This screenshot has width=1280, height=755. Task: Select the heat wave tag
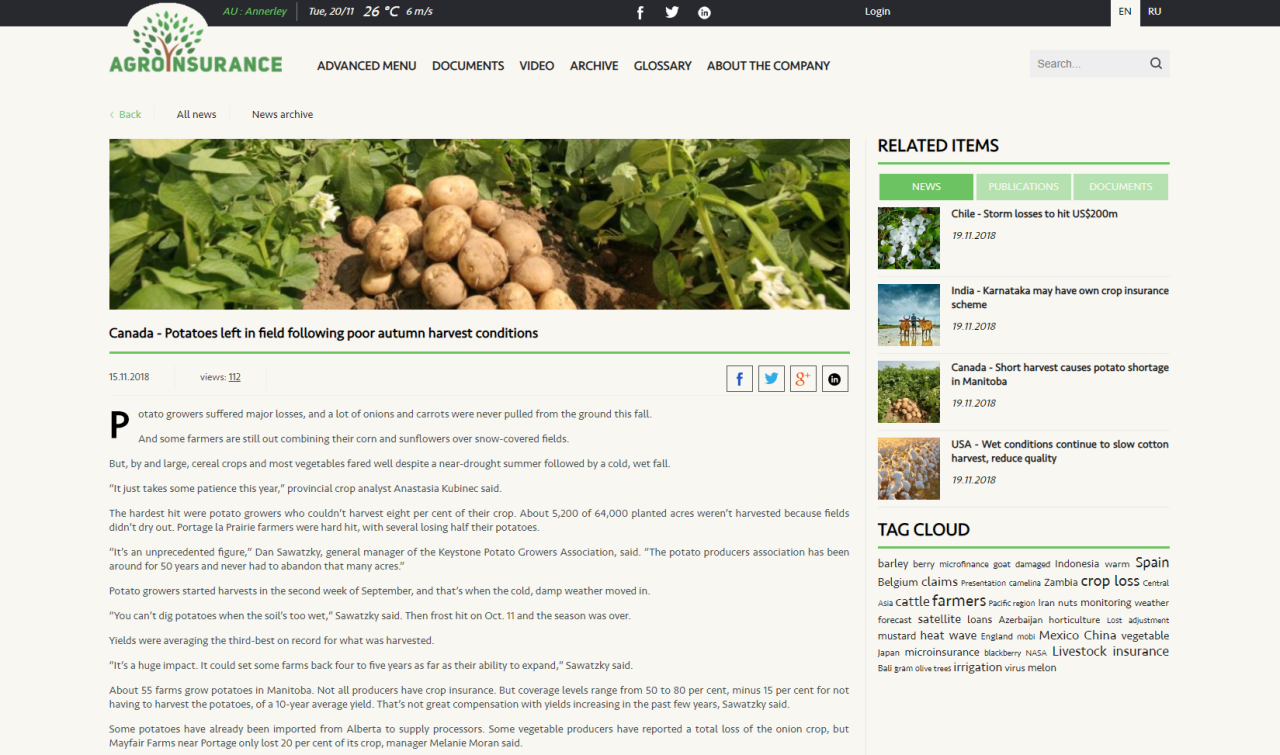point(948,636)
